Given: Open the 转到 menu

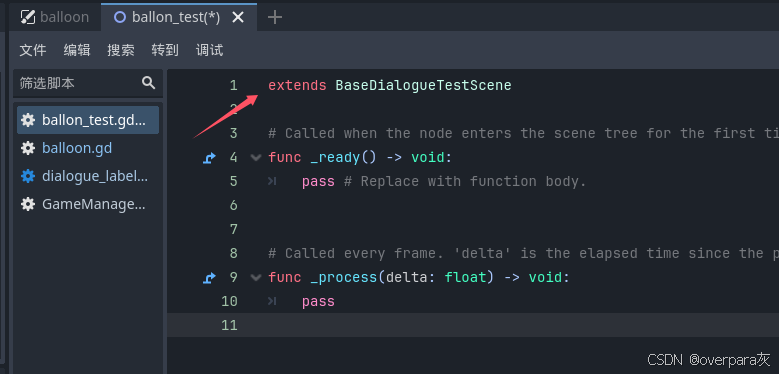Looking at the screenshot, I should (165, 50).
